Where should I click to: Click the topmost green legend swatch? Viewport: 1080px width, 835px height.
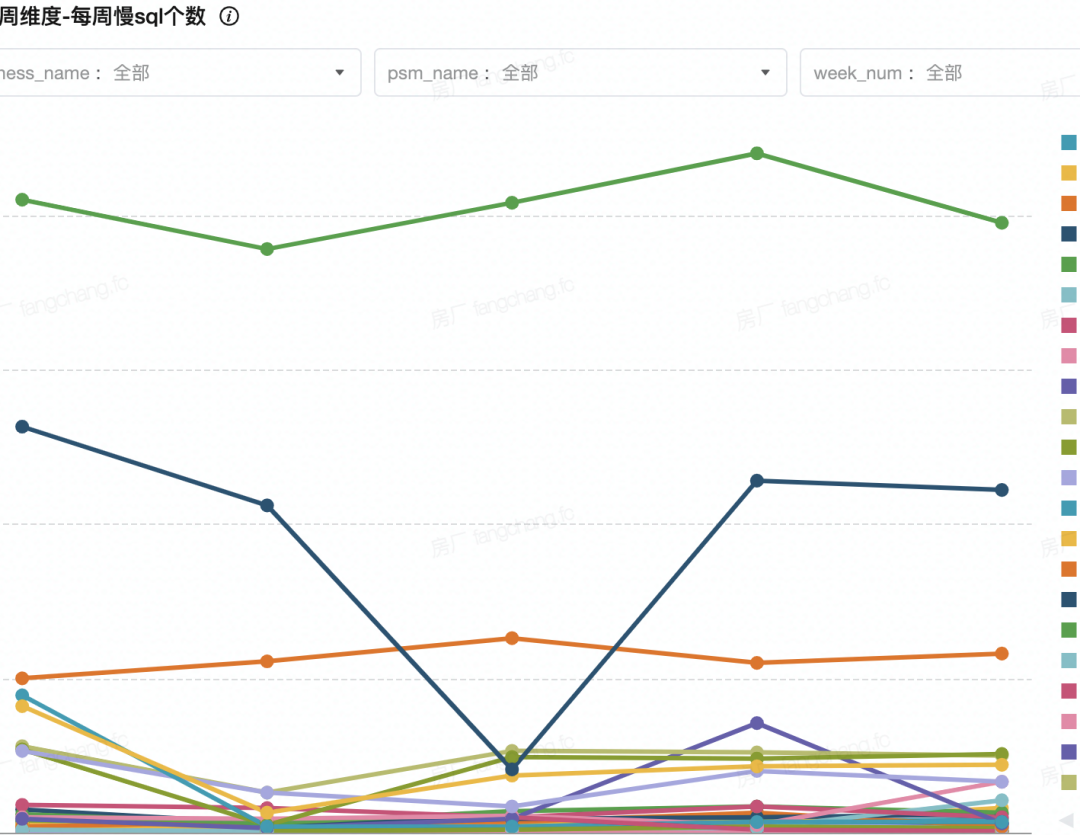(x=1068, y=264)
